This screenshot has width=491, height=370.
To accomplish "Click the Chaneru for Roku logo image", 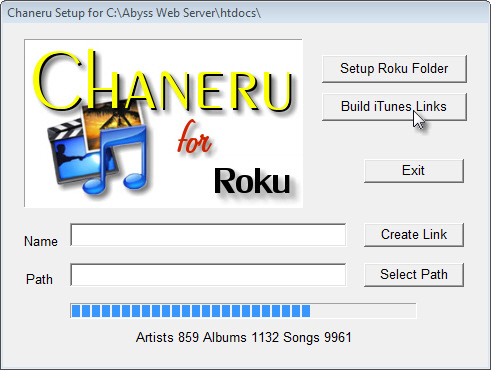I will tap(163, 123).
